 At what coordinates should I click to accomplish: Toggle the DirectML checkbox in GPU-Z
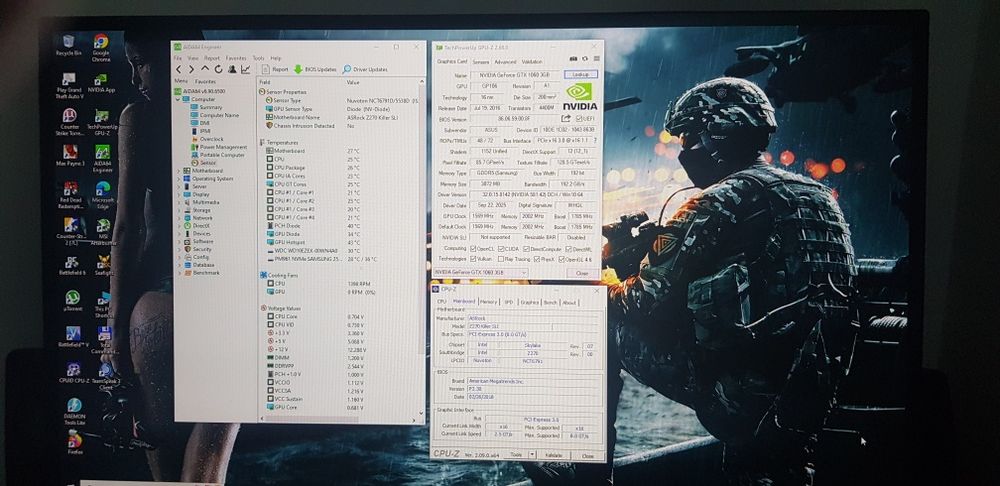(x=568, y=249)
